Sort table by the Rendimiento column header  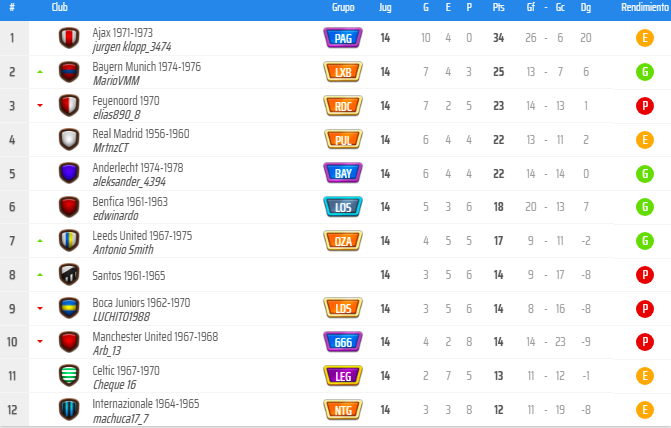(645, 7)
